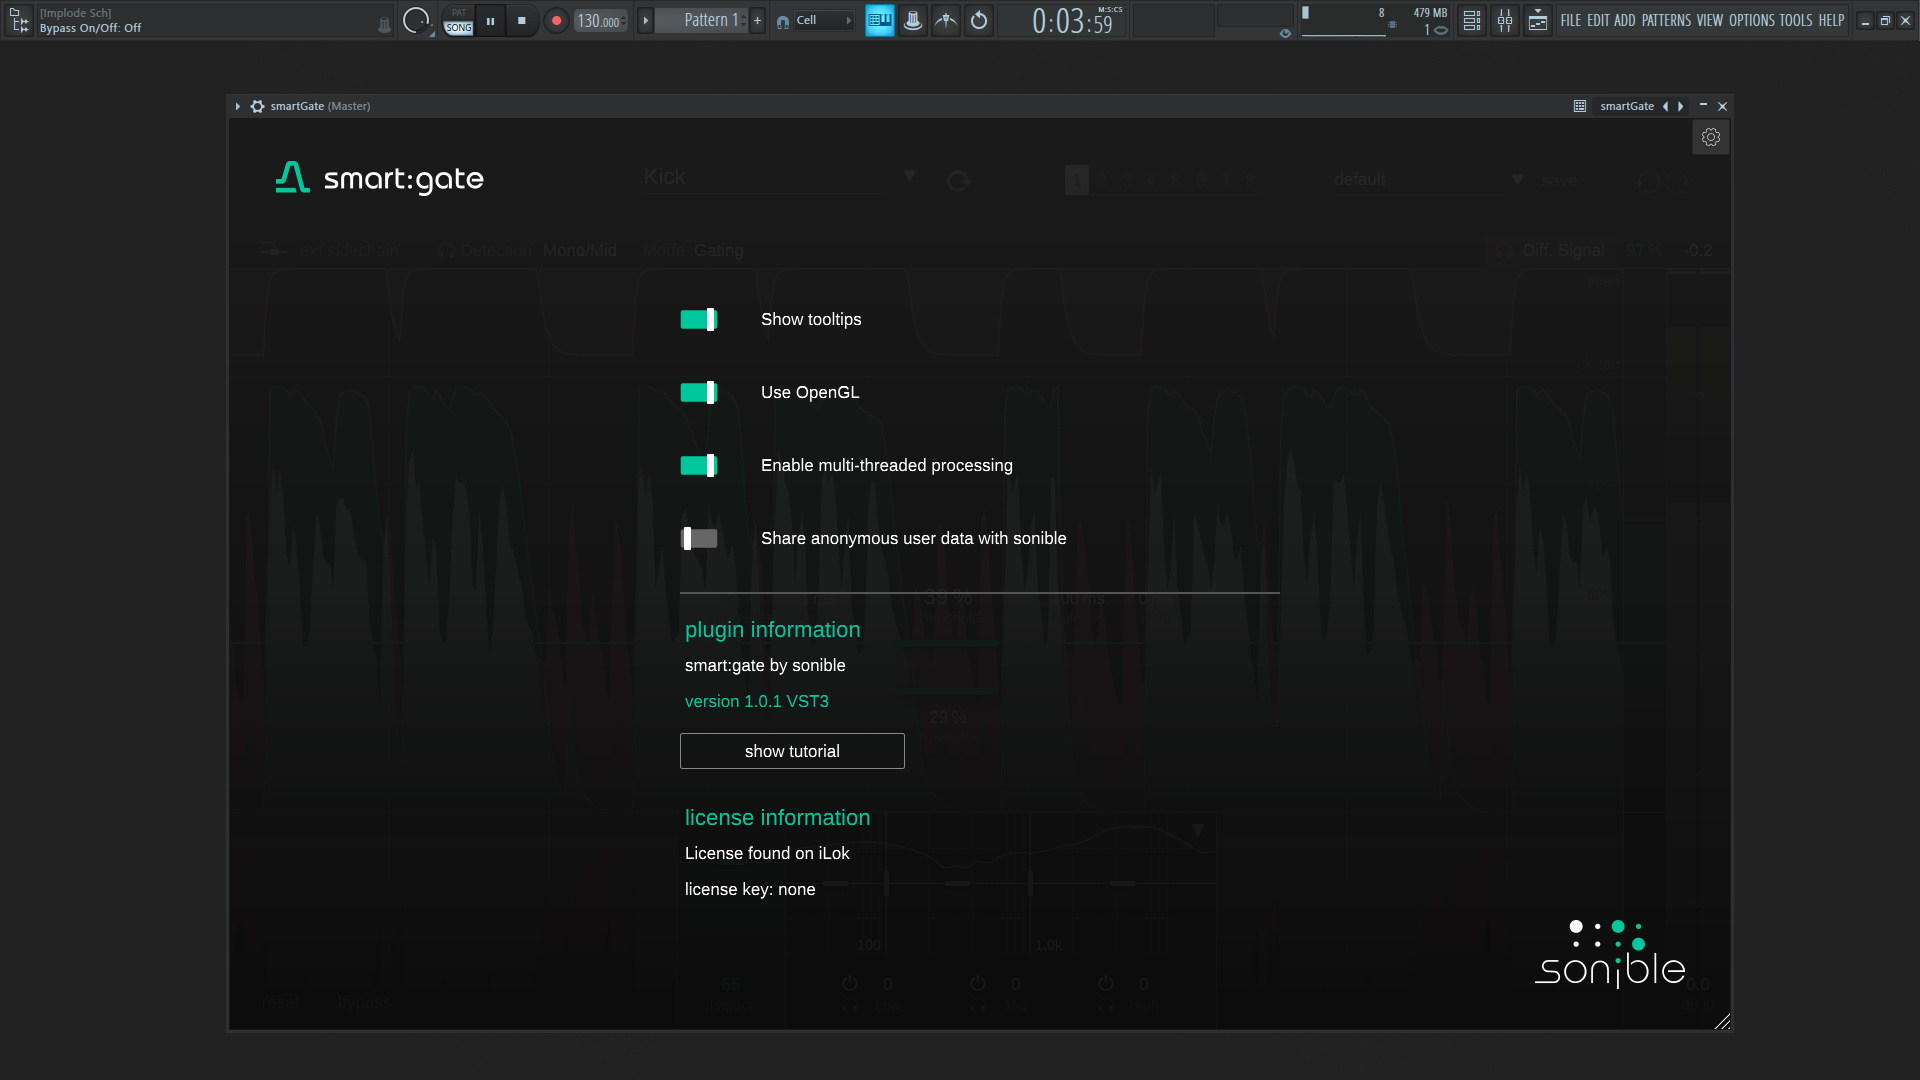Switch to SONG playback mode
The width and height of the screenshot is (1920, 1080).
458,28
